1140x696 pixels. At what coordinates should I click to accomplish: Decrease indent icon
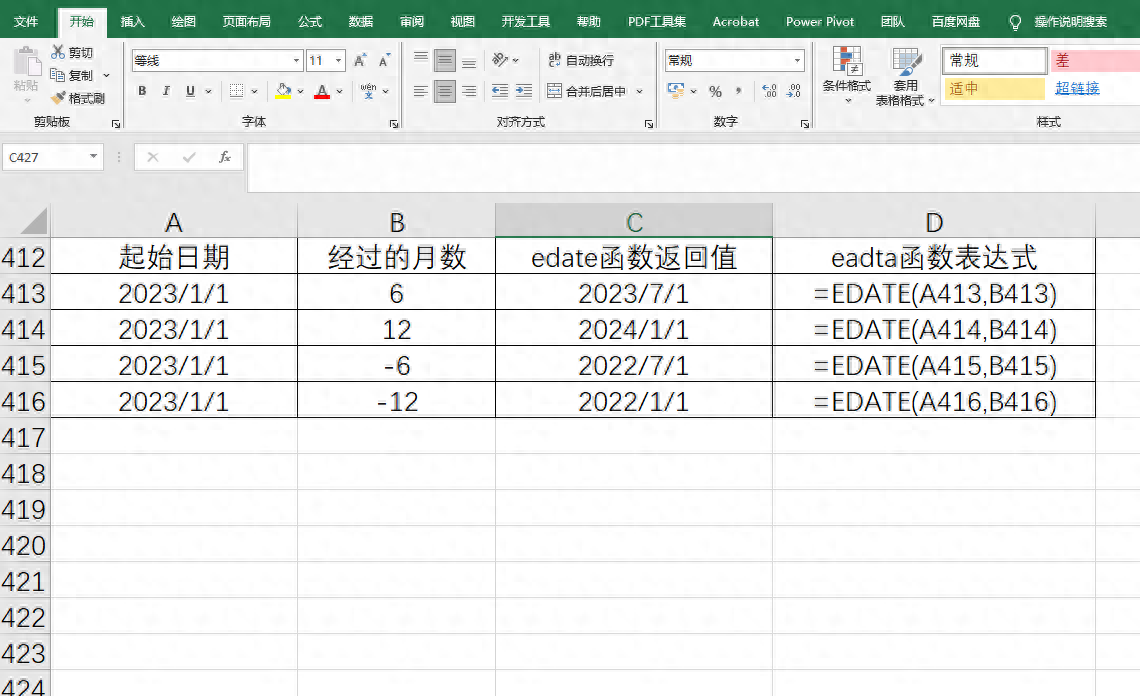click(499, 91)
